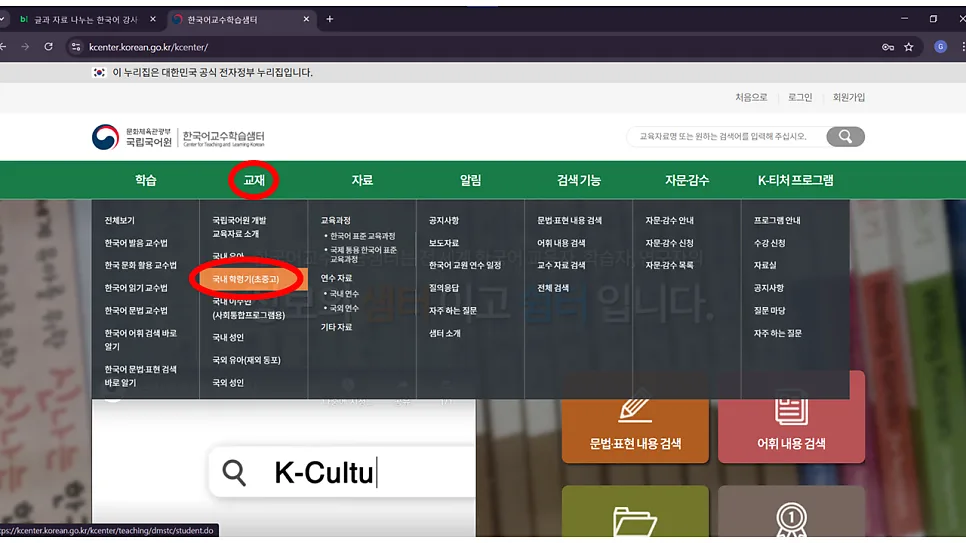This screenshot has height=543, width=966.
Task: Click the 국립국어원 logo
Action: click(x=132, y=137)
